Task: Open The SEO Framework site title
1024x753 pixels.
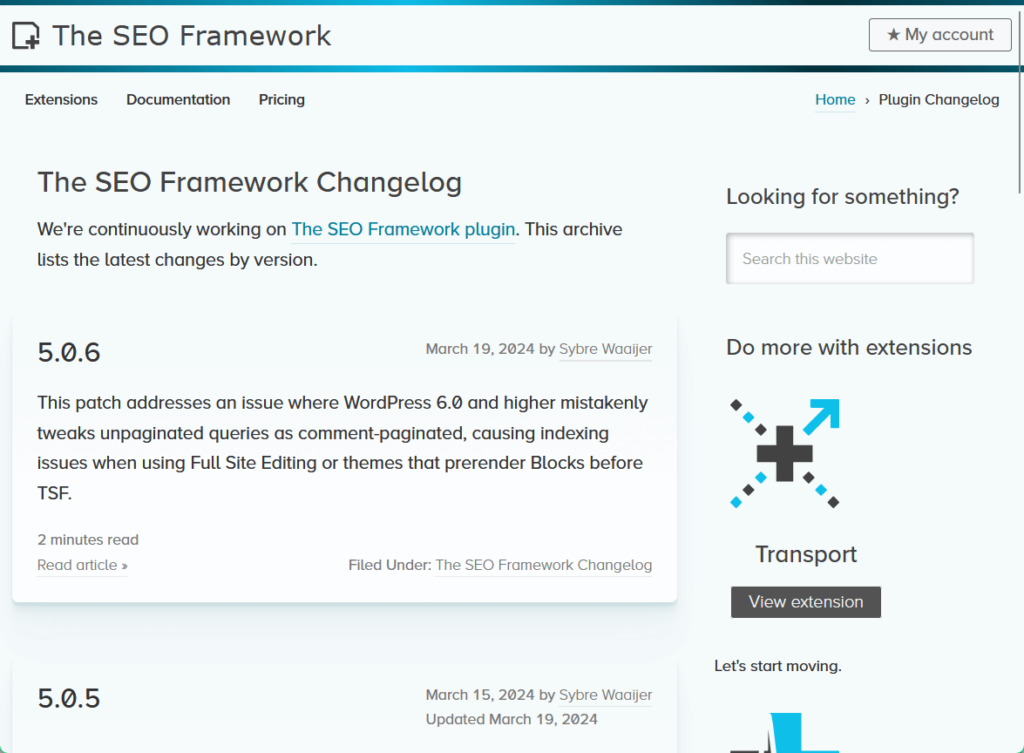Action: 191,35
